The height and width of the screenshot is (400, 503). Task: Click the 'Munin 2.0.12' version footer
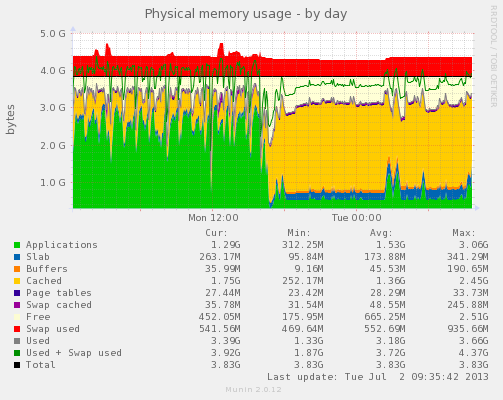click(253, 389)
